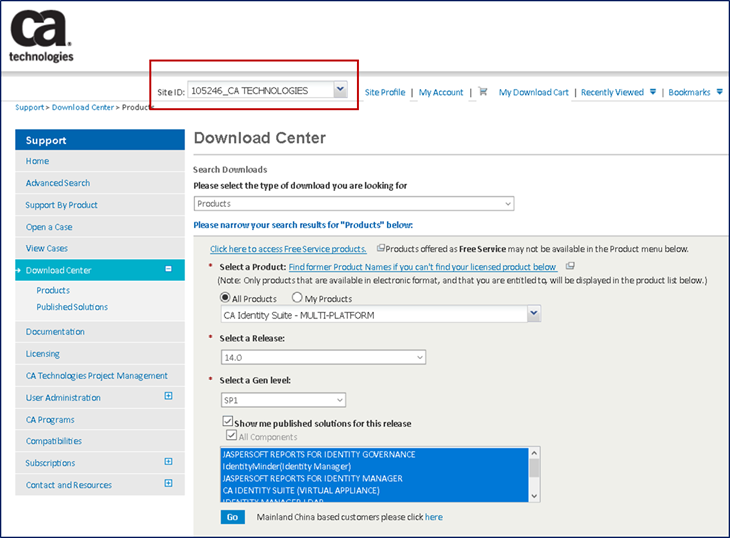This screenshot has width=730, height=538.
Task: Open Support By Product in sidebar
Action: [x=100, y=205]
